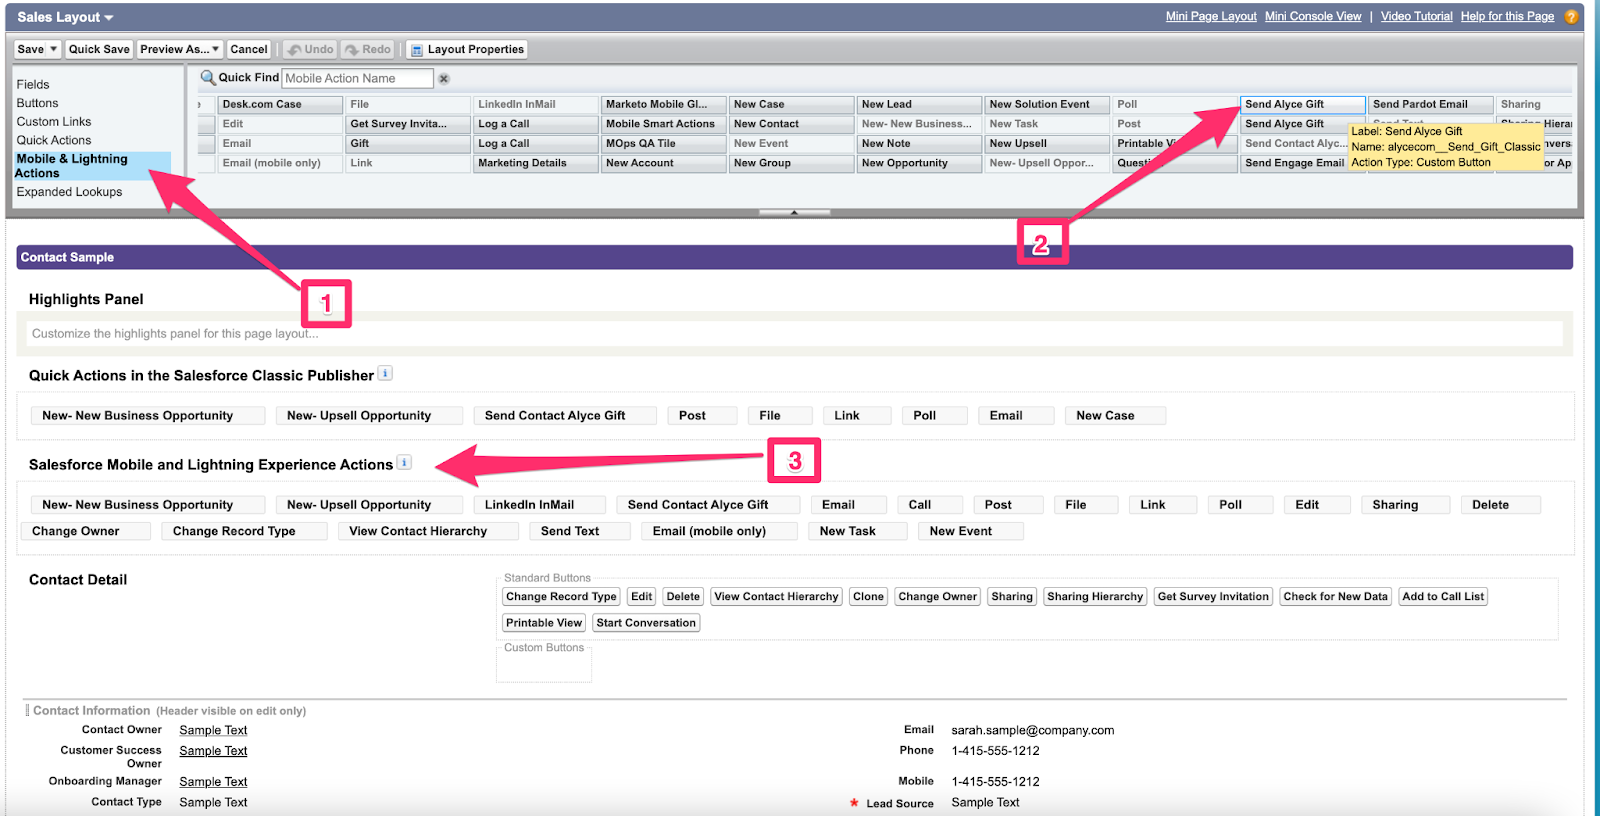
Task: Focus the Mobile Action Name Quick Find field
Action: click(358, 78)
